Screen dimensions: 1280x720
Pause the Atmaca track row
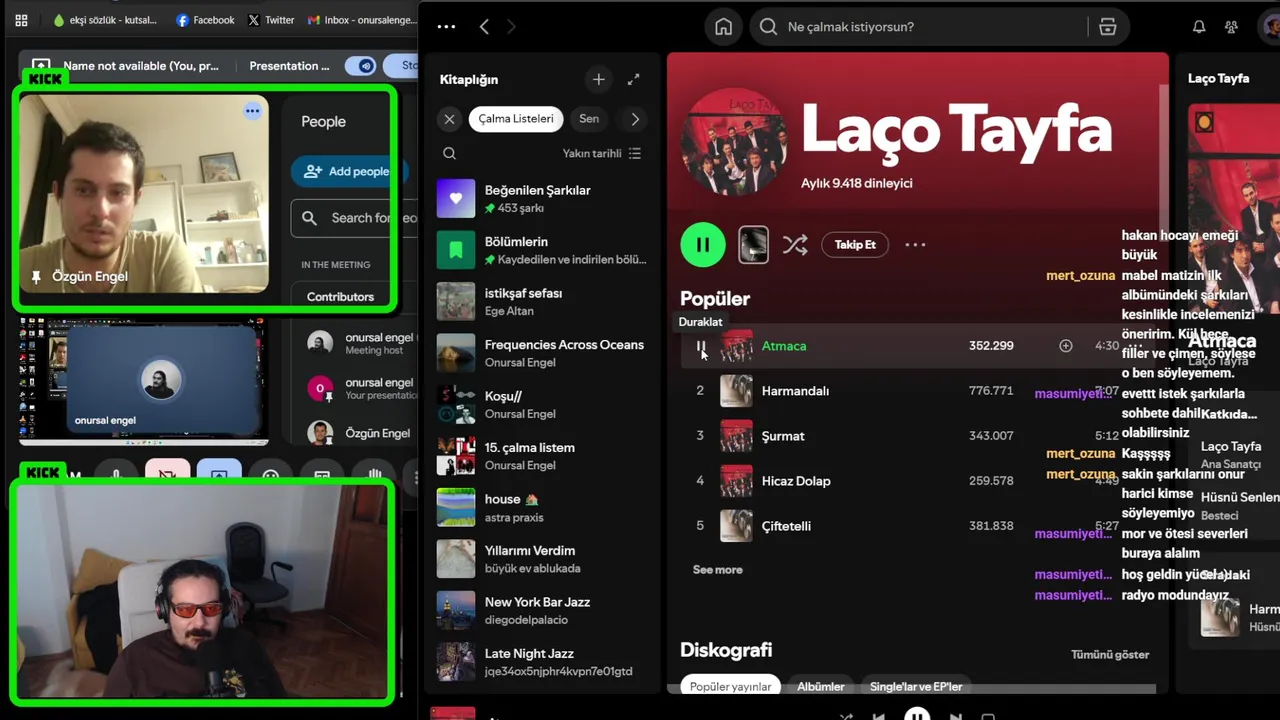pyautogui.click(x=700, y=346)
